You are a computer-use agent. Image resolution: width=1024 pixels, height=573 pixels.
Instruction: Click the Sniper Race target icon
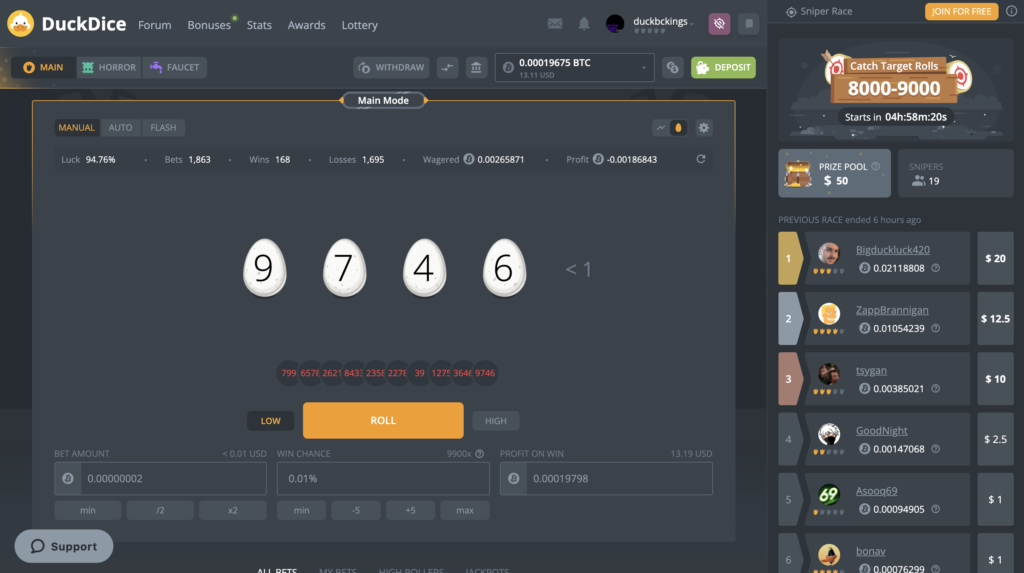click(x=791, y=12)
